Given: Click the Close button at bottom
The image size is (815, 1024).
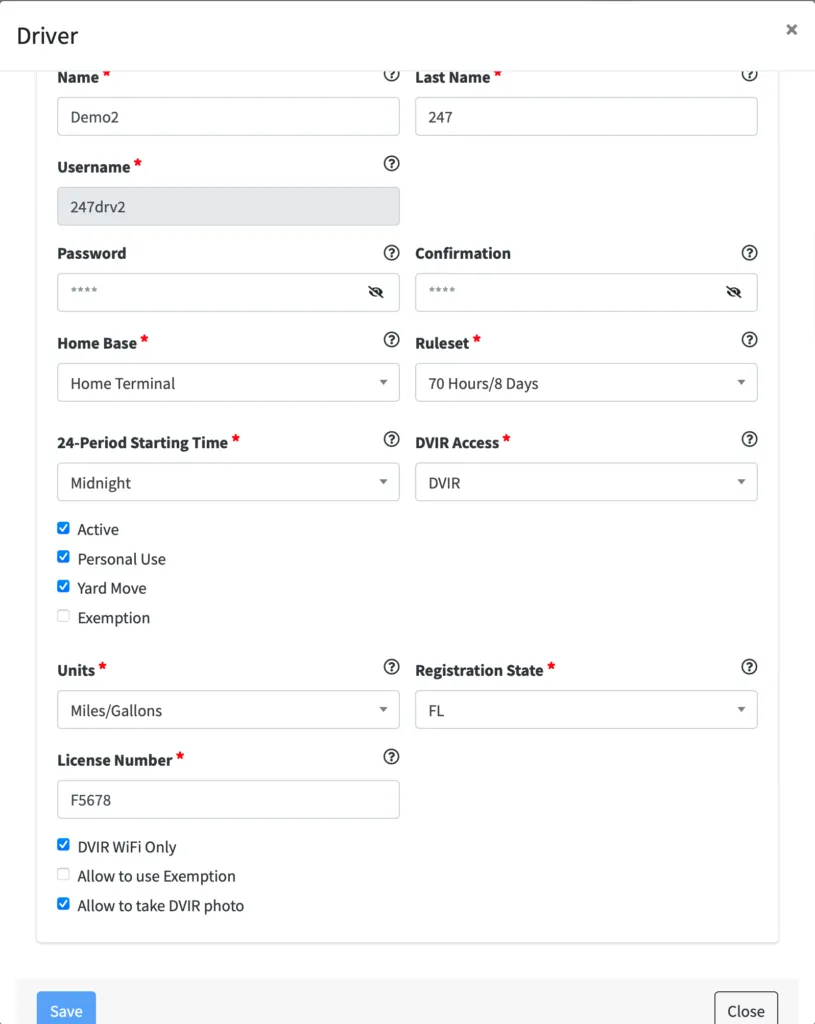Looking at the screenshot, I should (745, 1010).
